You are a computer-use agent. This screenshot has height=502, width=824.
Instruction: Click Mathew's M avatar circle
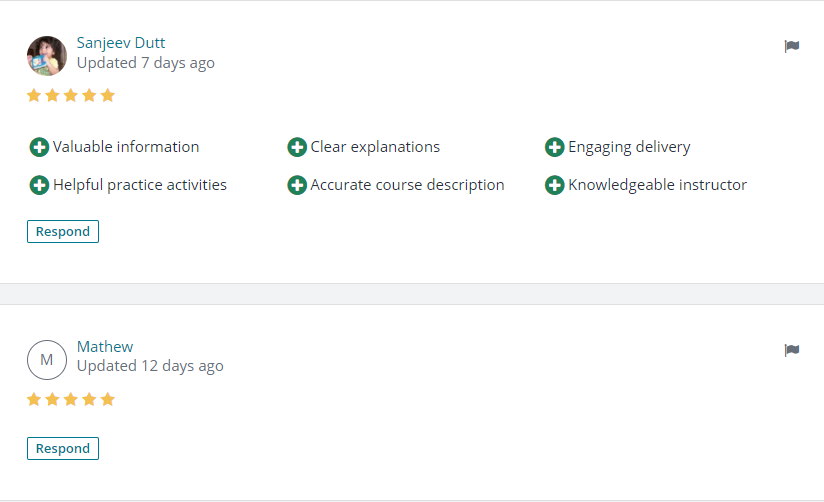47,360
